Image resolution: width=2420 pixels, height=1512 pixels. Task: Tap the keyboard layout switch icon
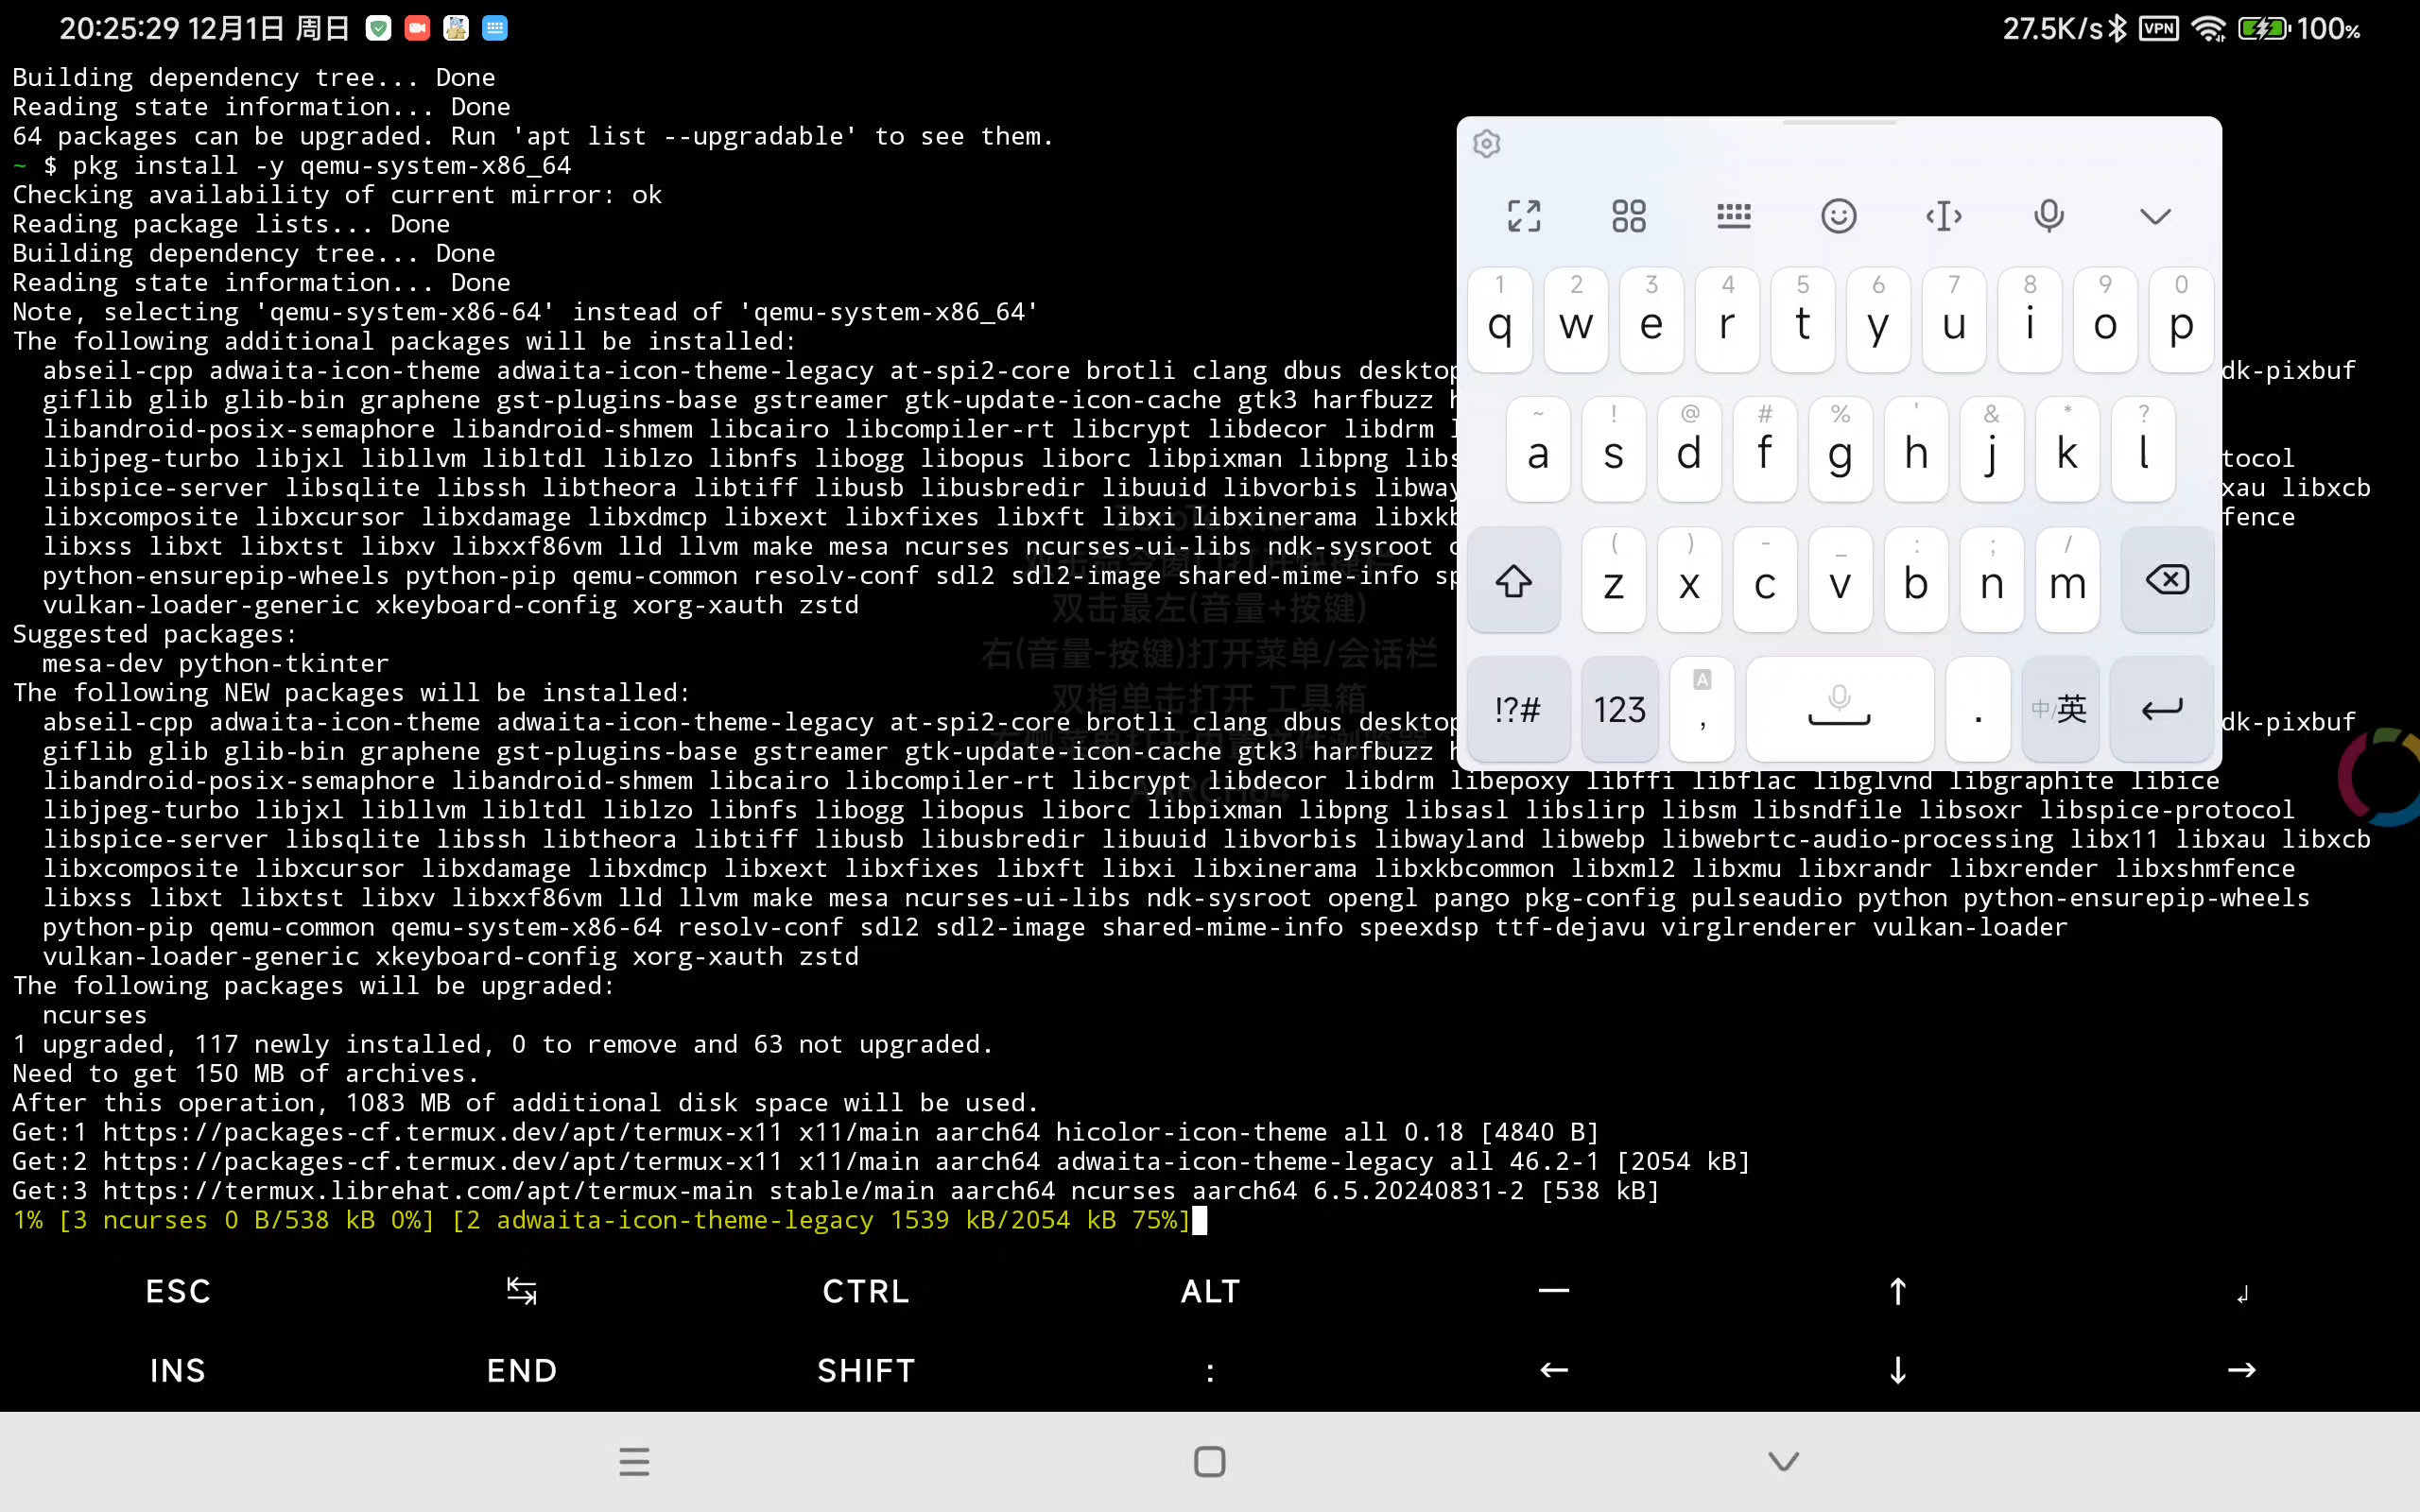[1734, 216]
